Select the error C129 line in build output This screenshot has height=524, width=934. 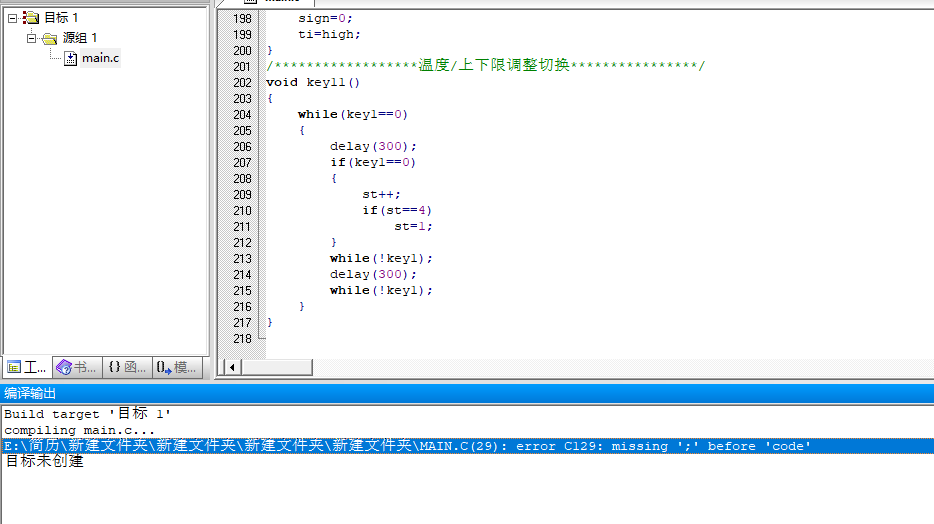click(x=407, y=446)
